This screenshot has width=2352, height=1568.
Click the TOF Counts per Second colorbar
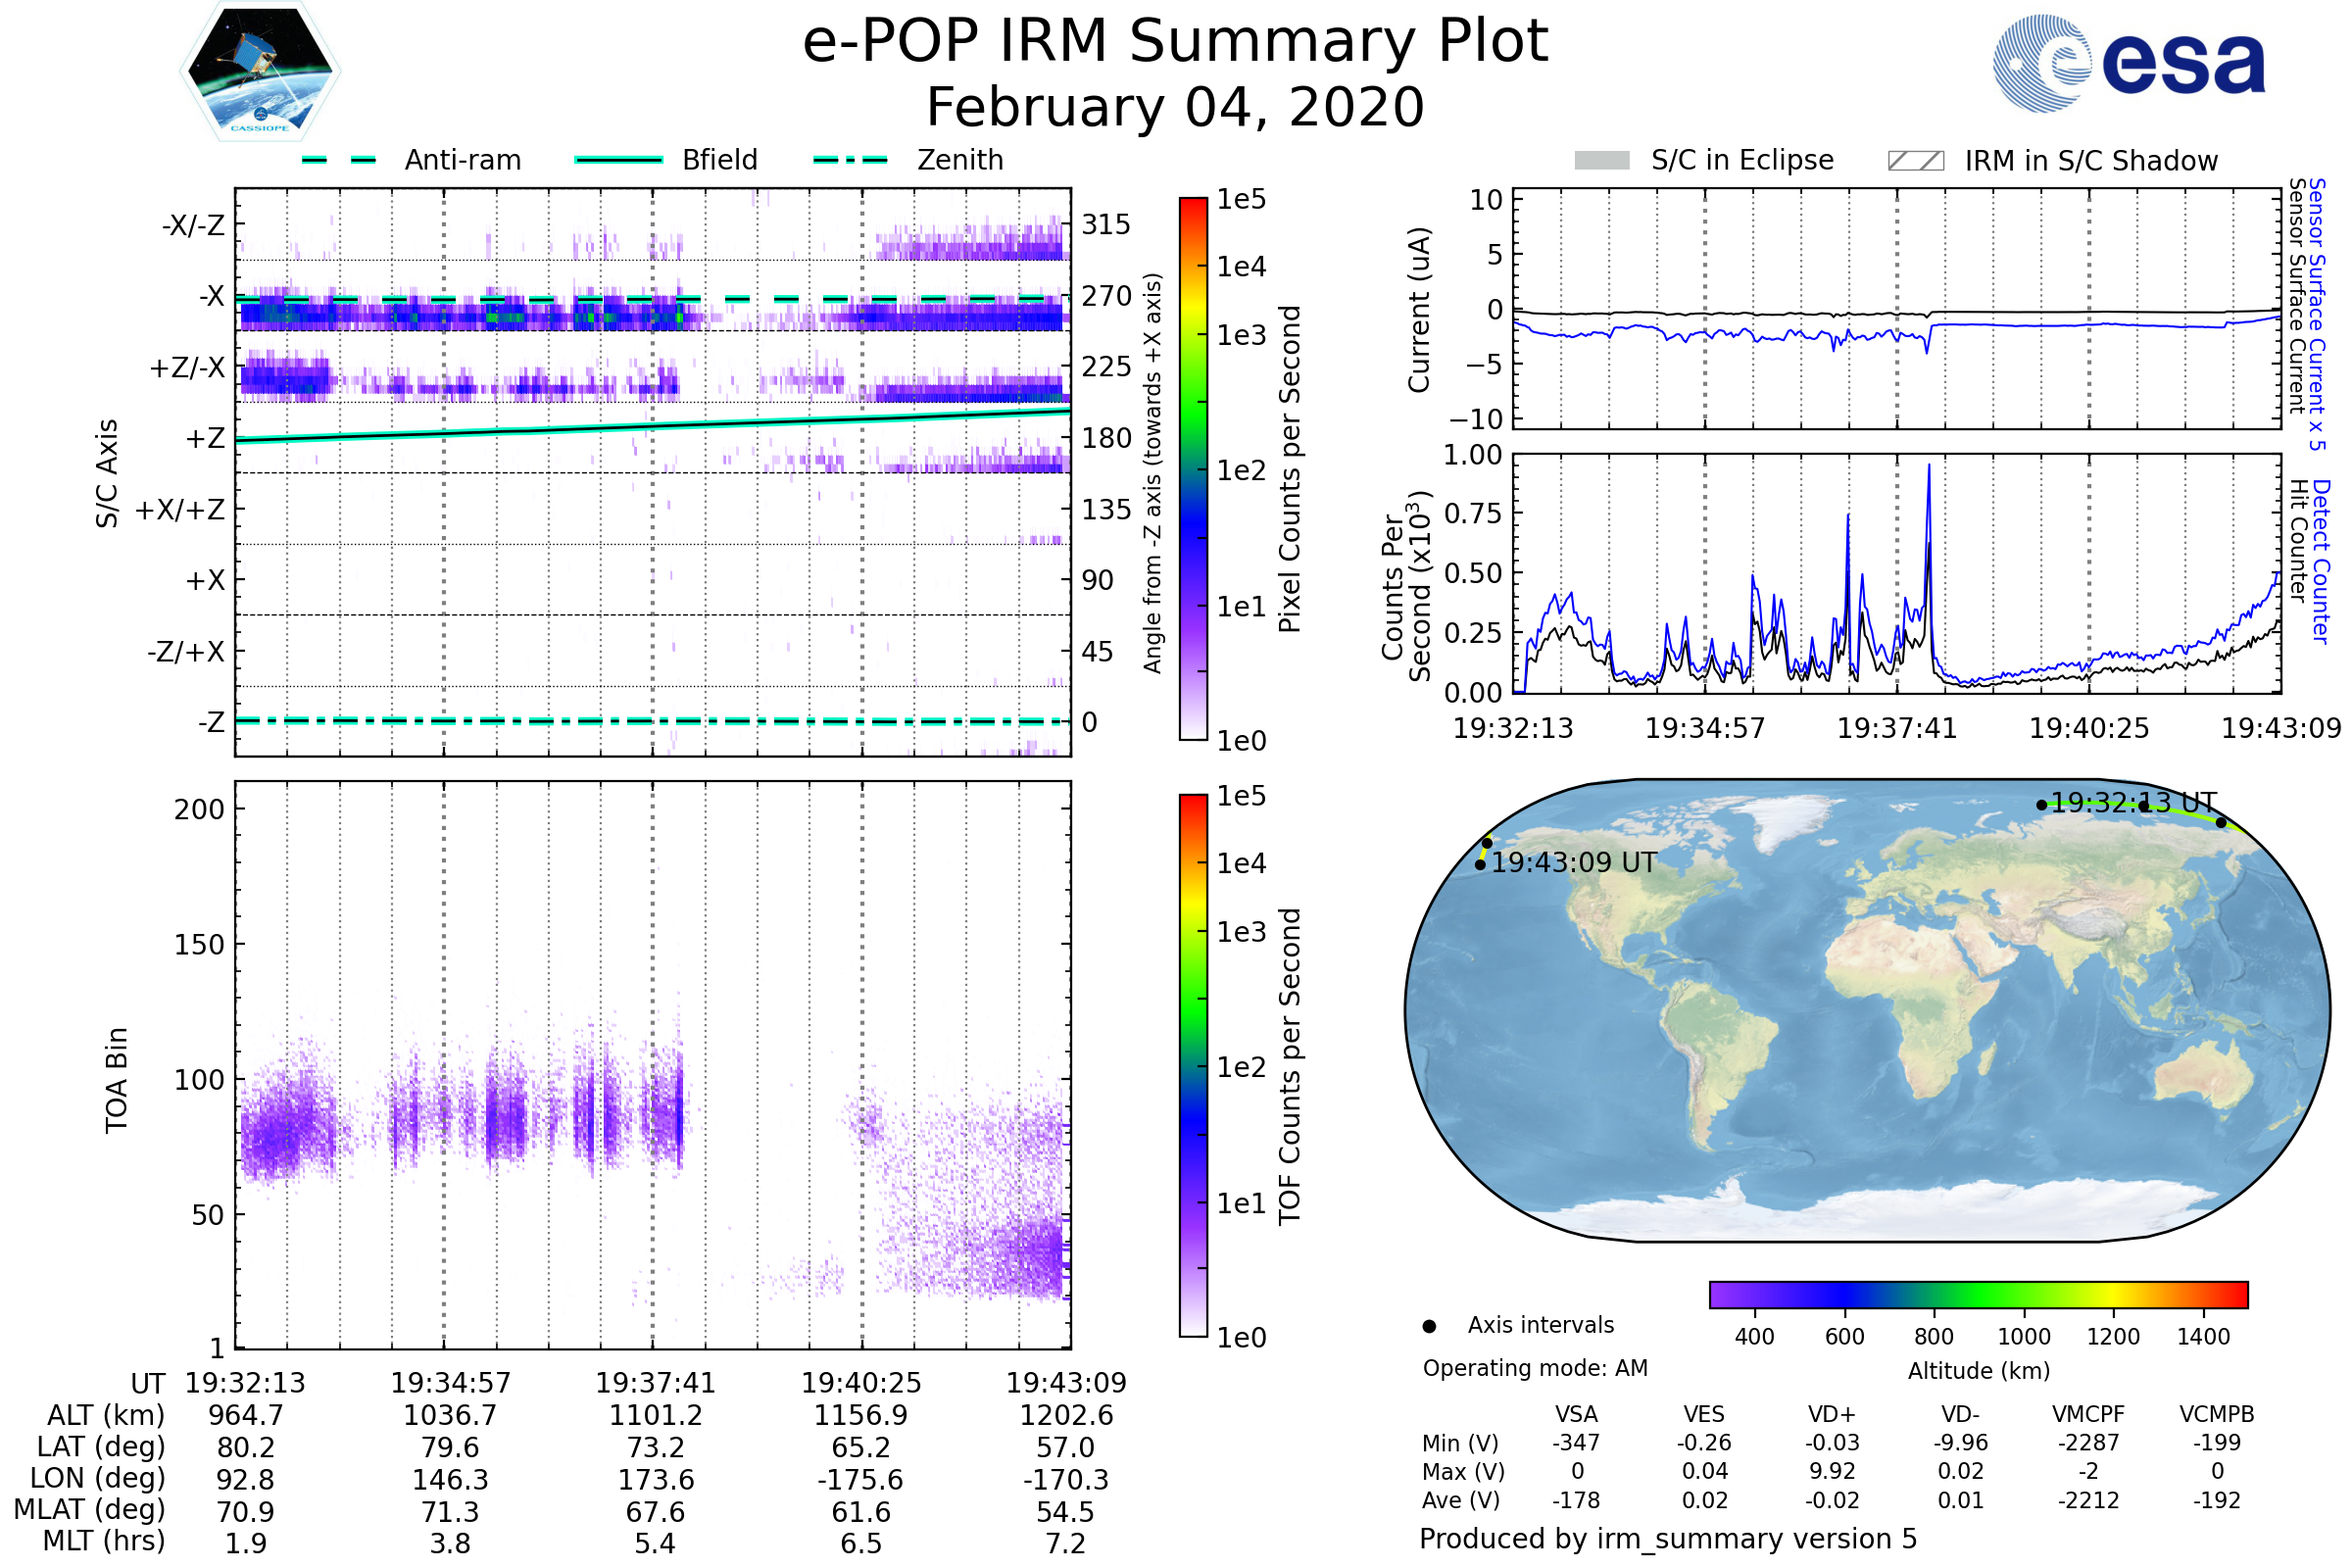coord(1193,1065)
